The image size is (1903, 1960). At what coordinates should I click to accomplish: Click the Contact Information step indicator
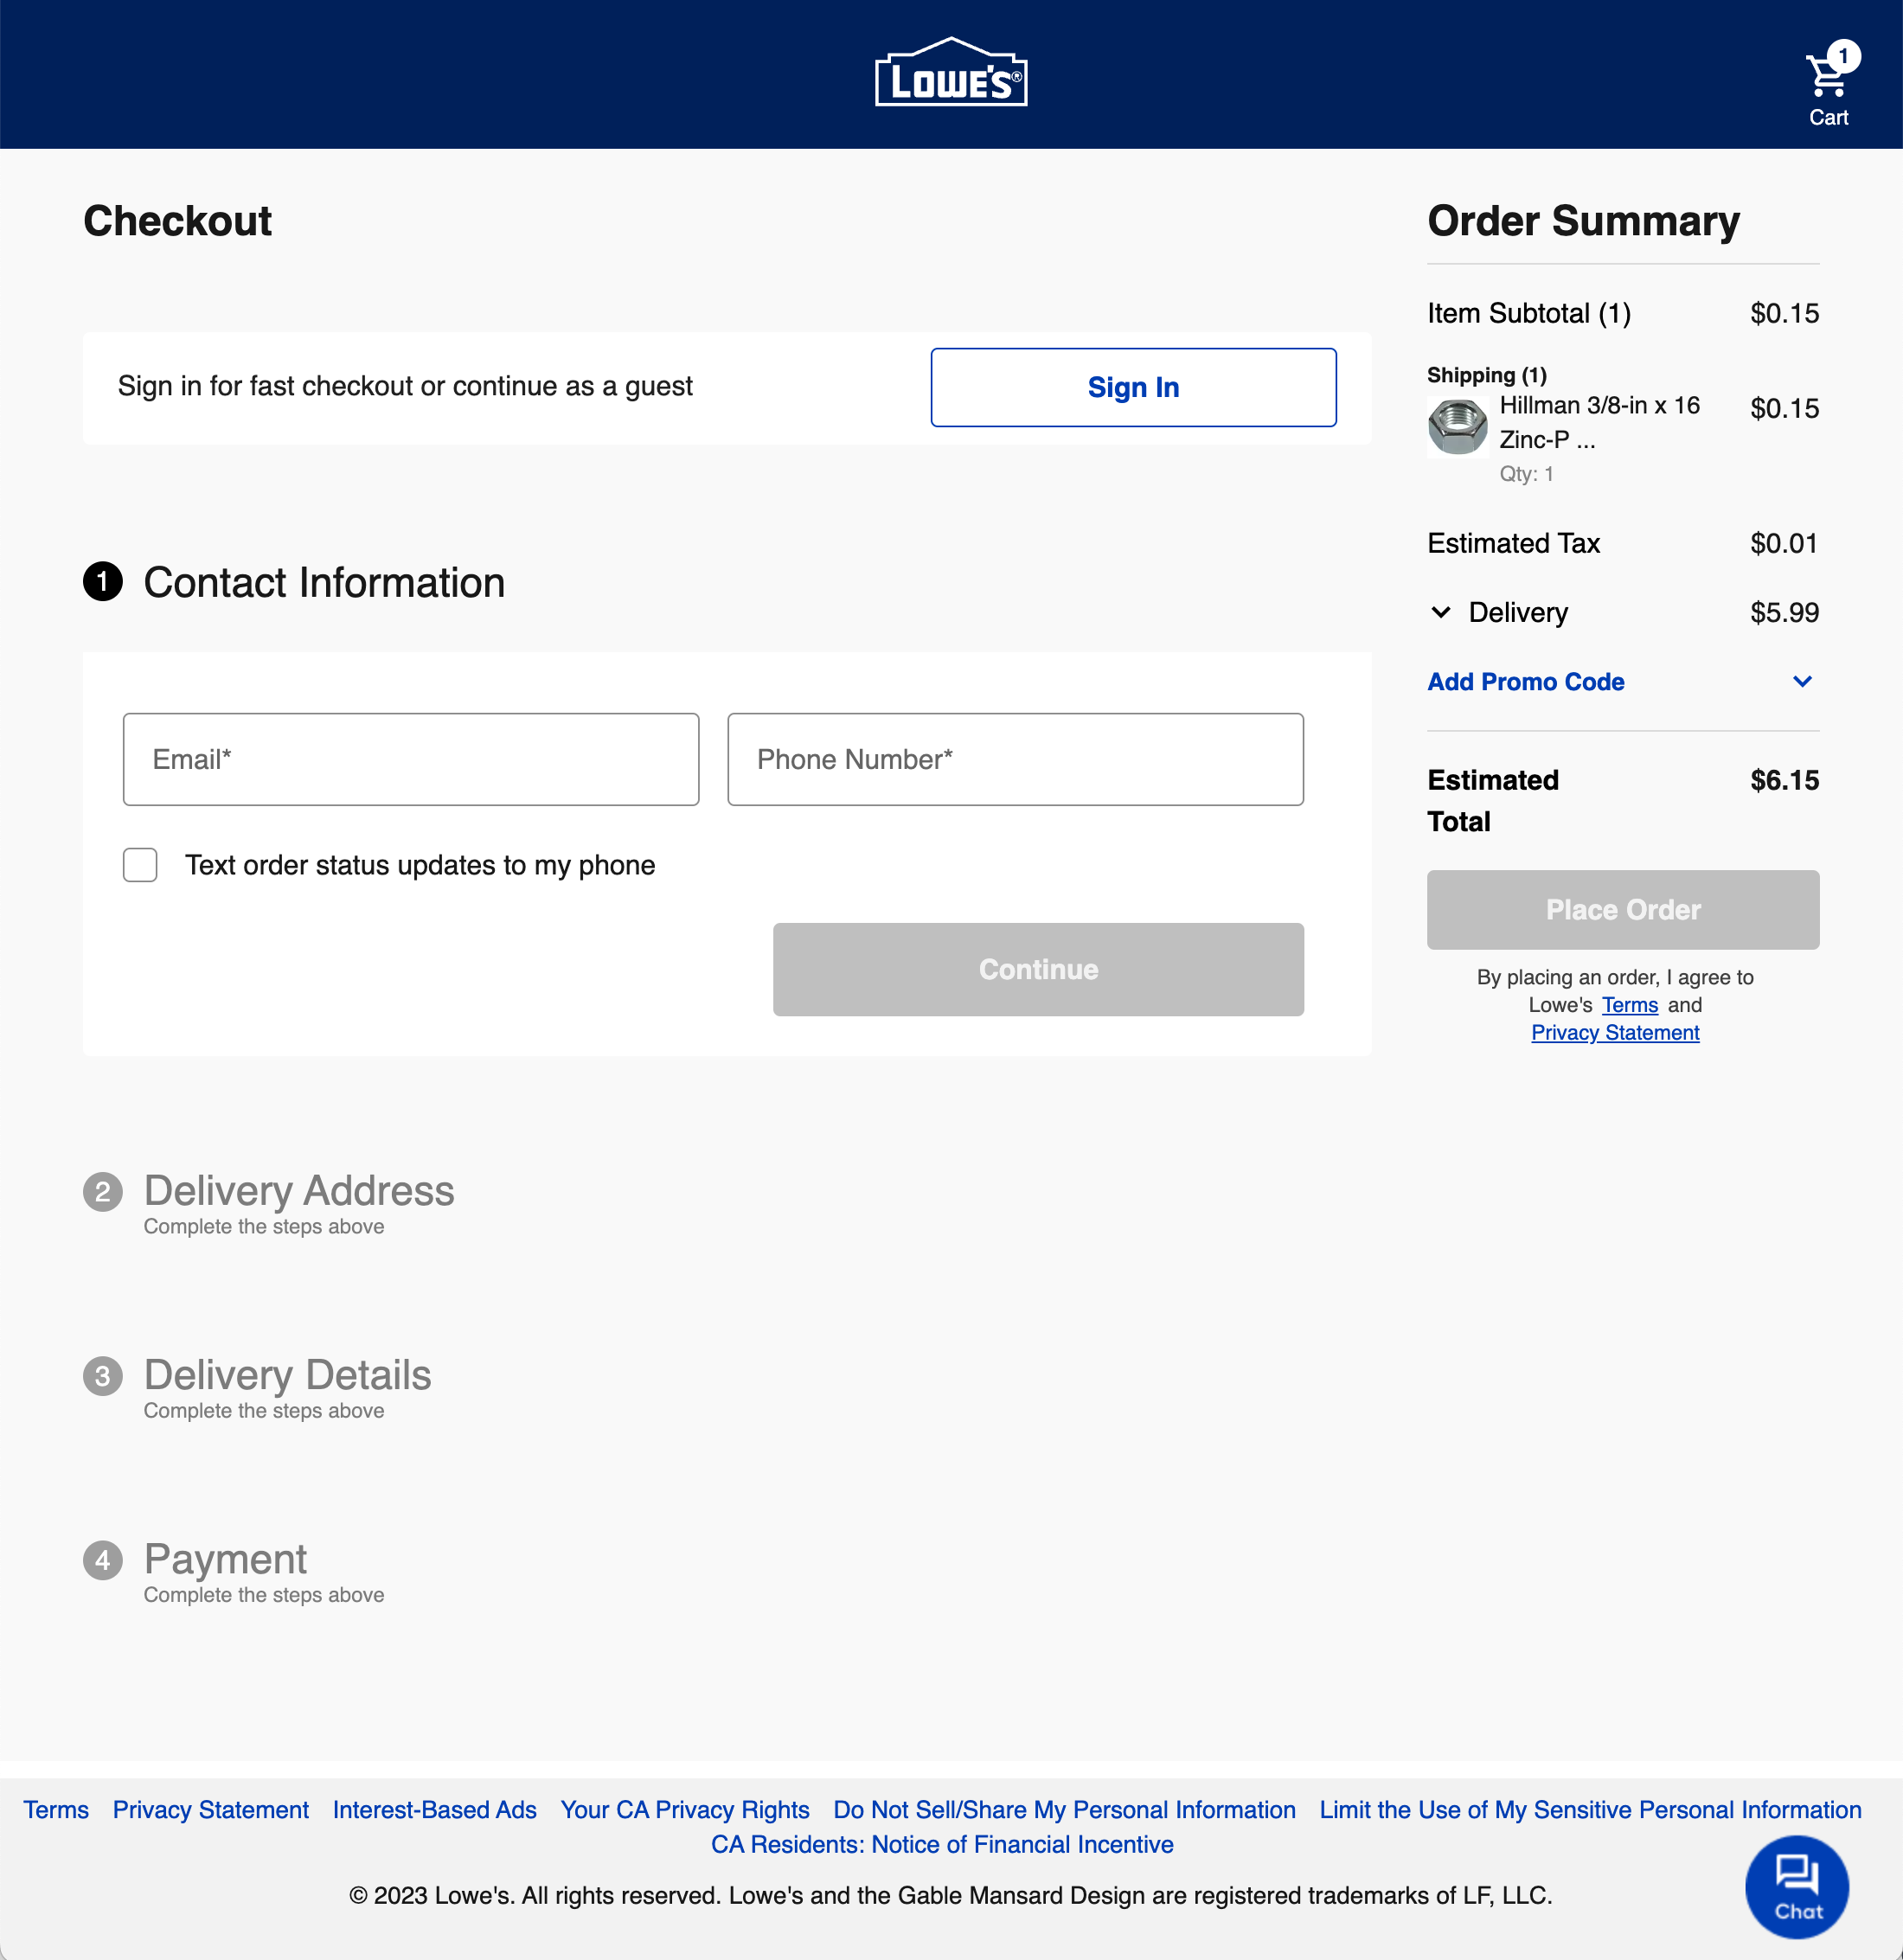click(x=102, y=582)
